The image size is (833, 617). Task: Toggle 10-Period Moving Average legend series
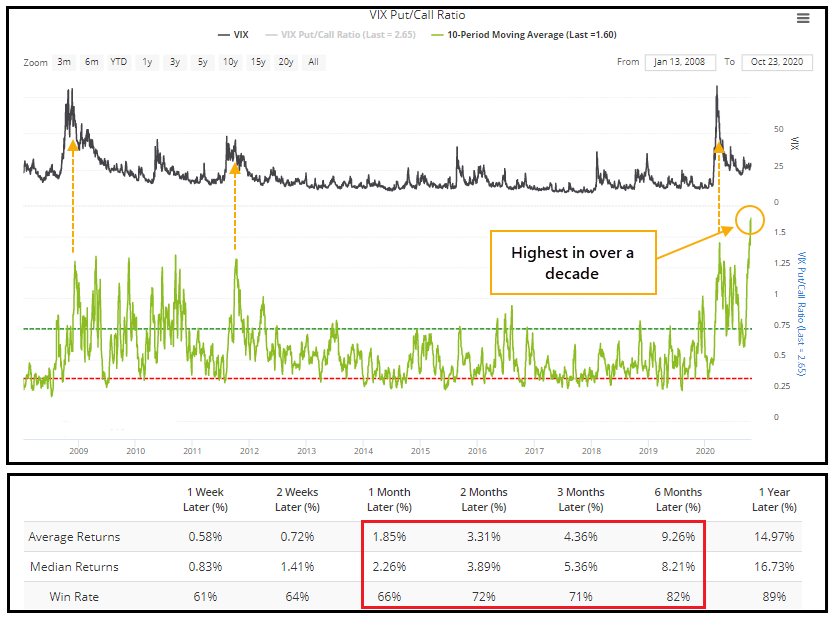[524, 35]
